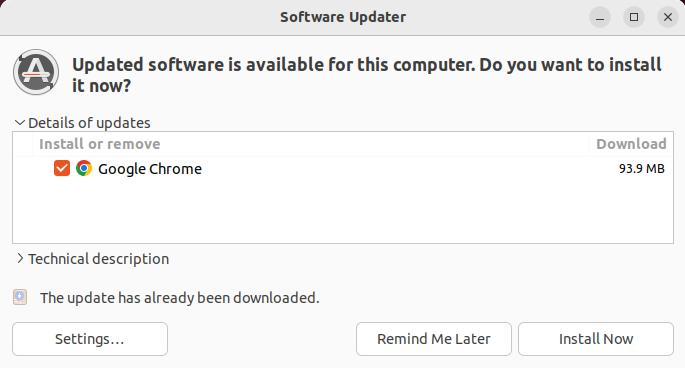Click the Technical description chevron arrow

(x=20, y=258)
